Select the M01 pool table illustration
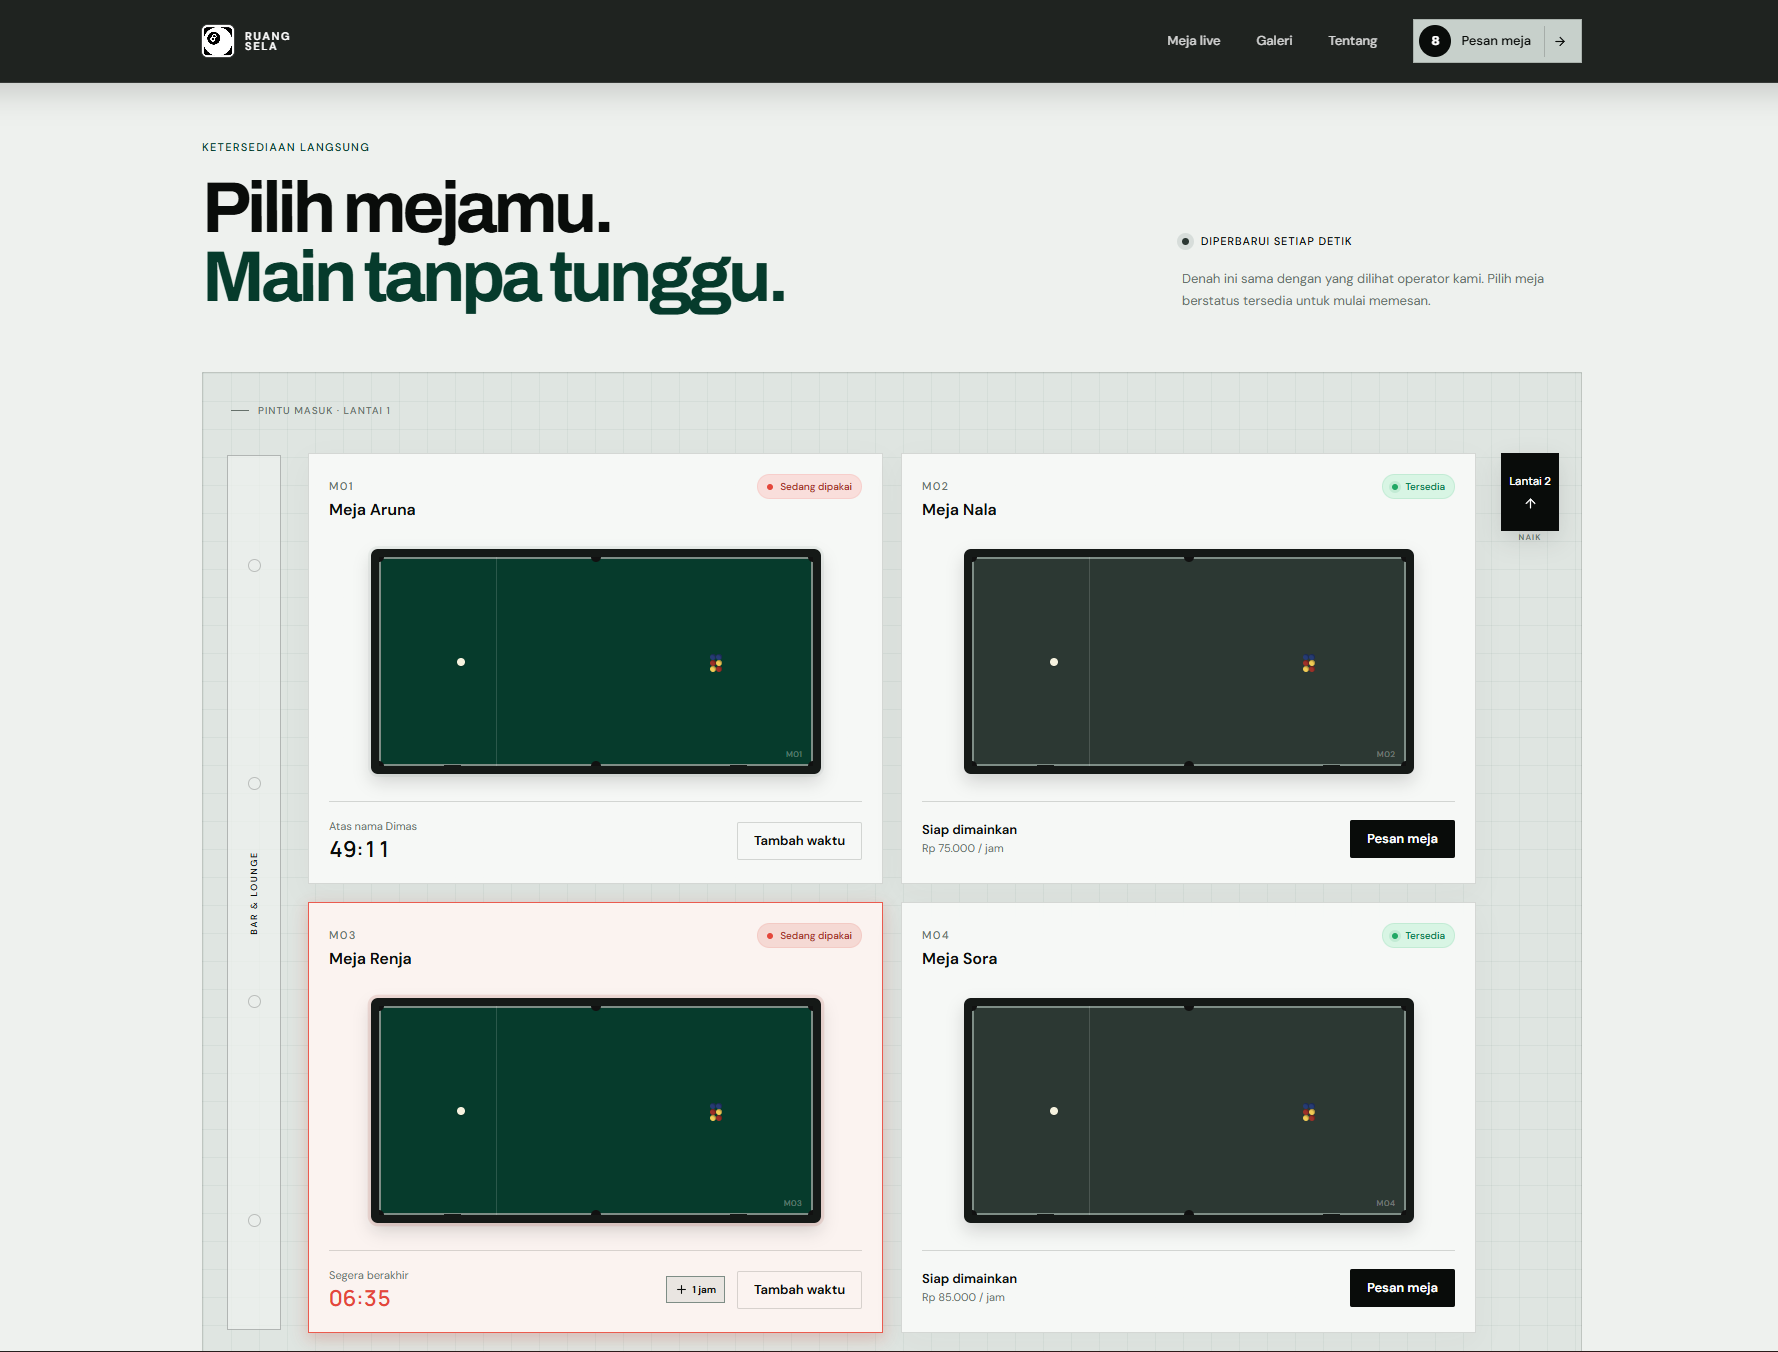This screenshot has width=1778, height=1352. [x=596, y=661]
